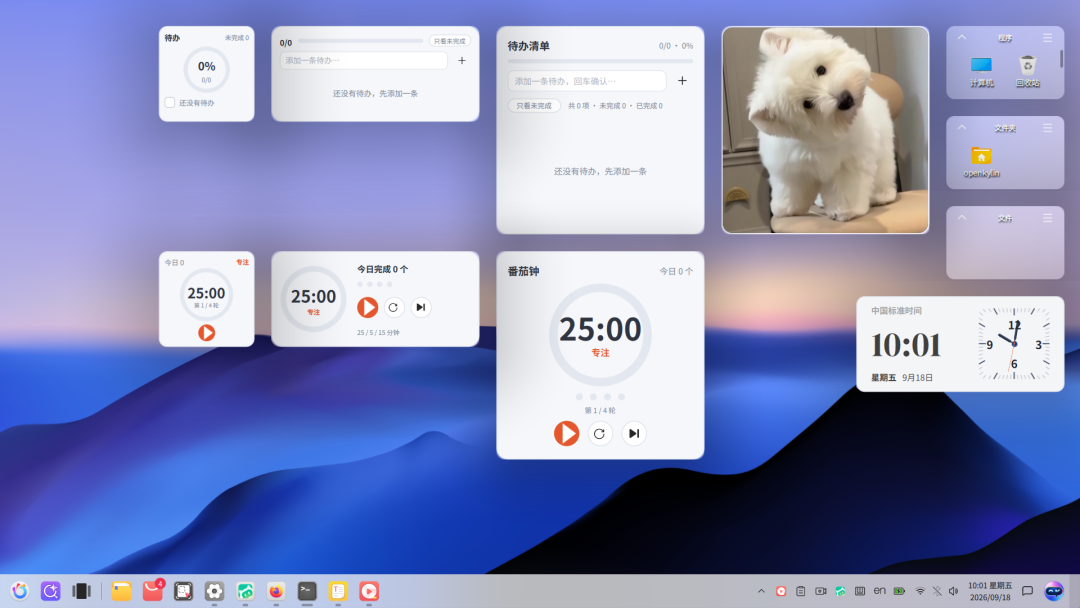1080x608 pixels.
Task: Focus the 添加一条待办，回车确认 input field
Action: (587, 81)
